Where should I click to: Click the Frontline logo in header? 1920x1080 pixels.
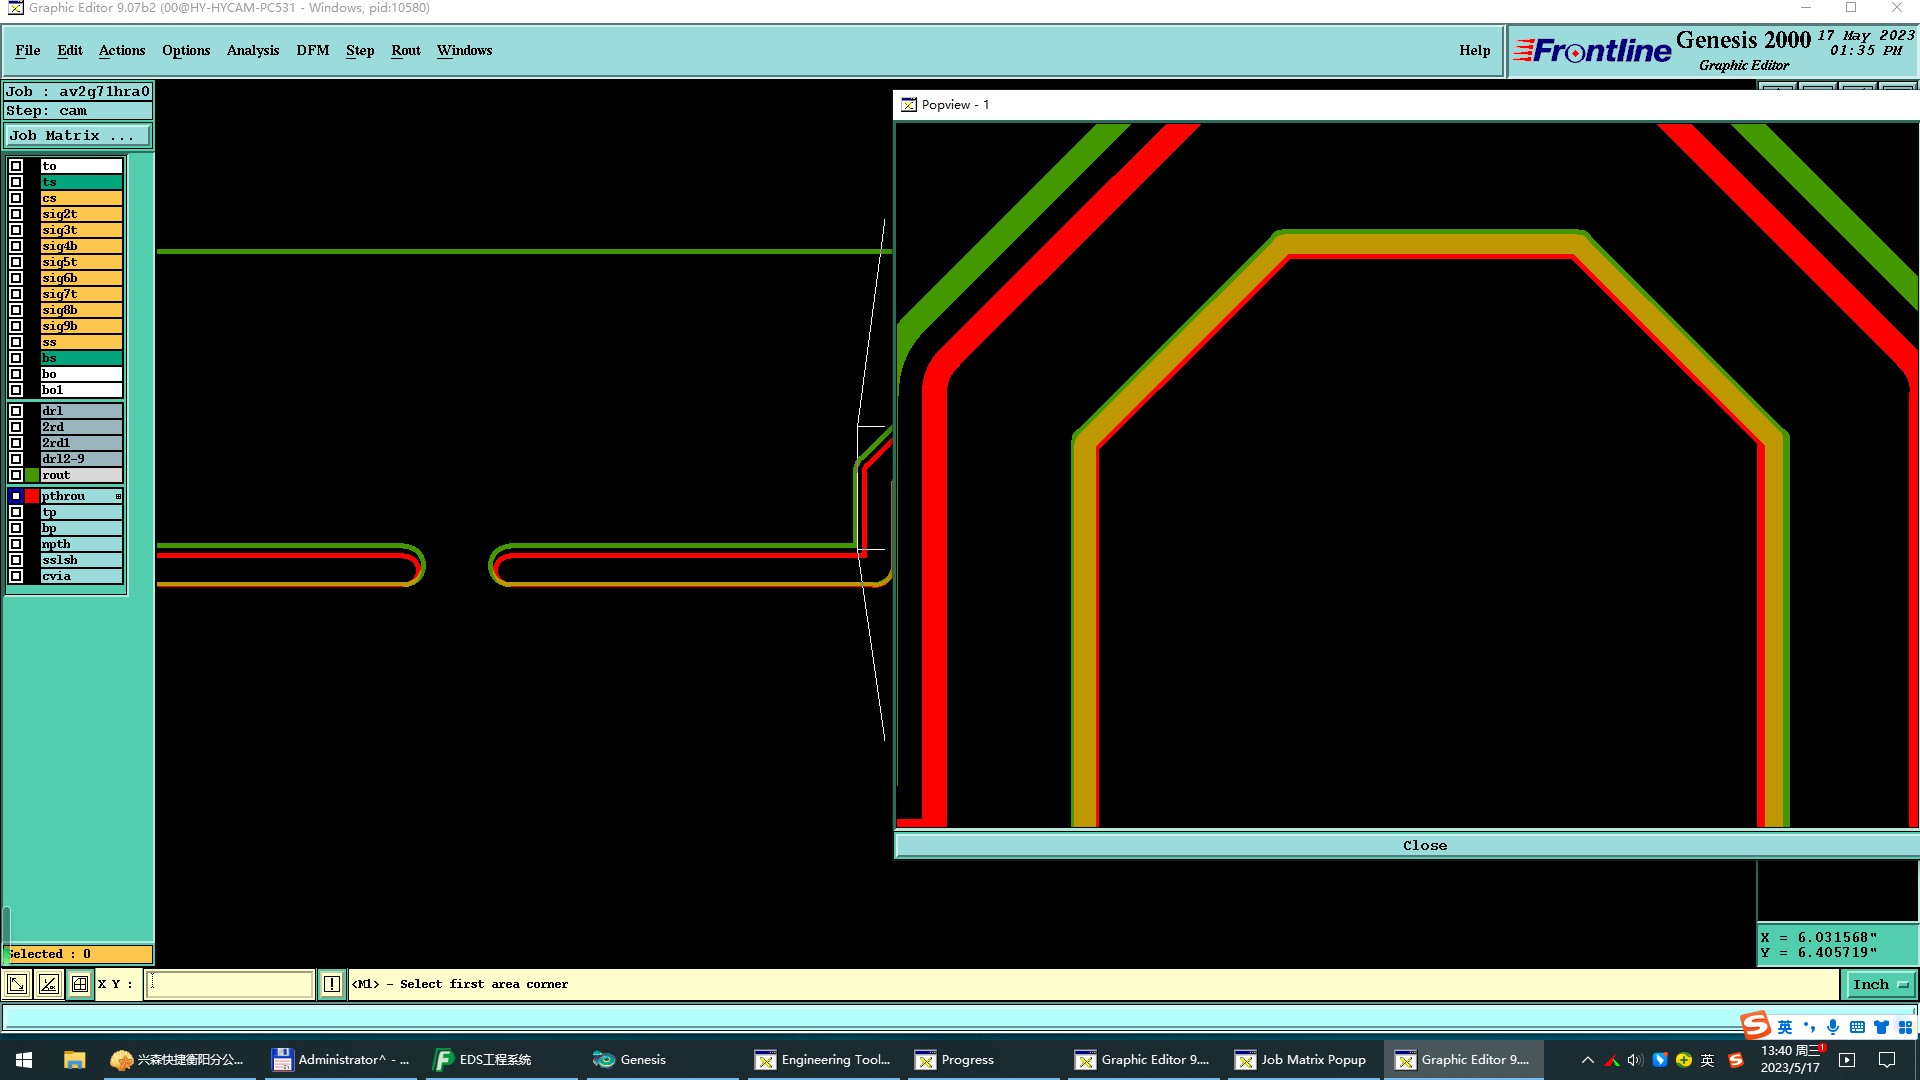[1593, 50]
